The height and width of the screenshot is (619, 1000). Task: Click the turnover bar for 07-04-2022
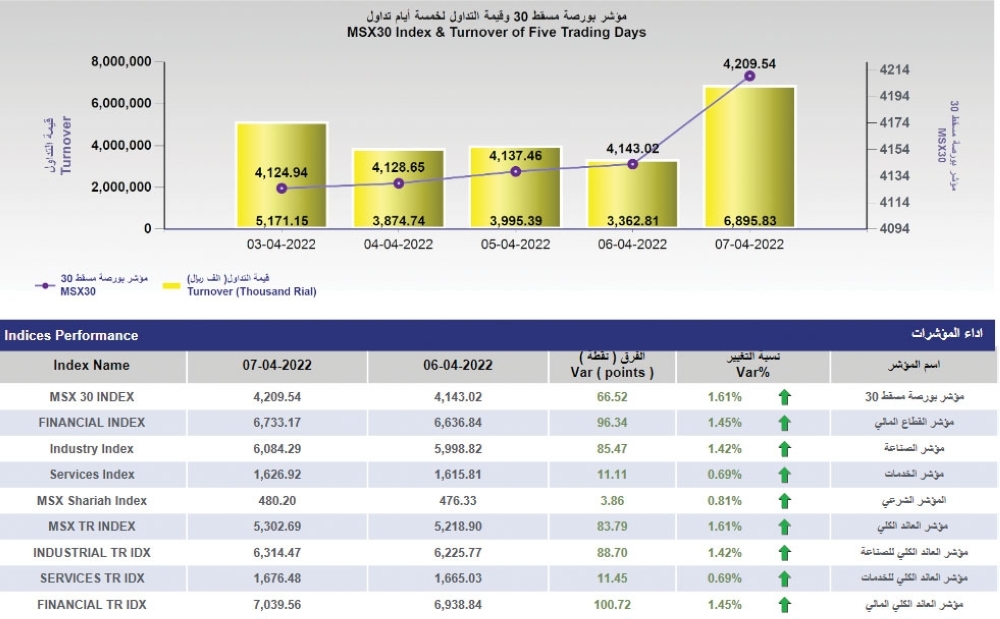pos(749,157)
